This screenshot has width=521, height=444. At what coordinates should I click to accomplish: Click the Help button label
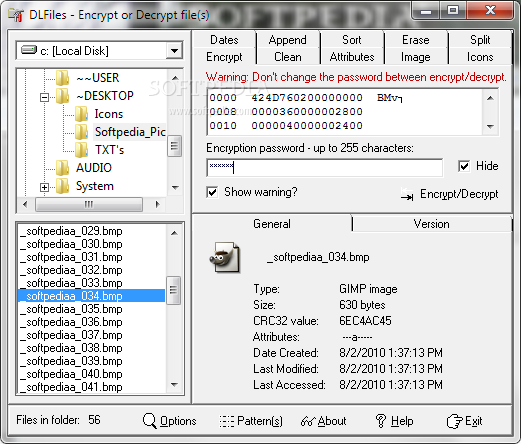[402, 421]
